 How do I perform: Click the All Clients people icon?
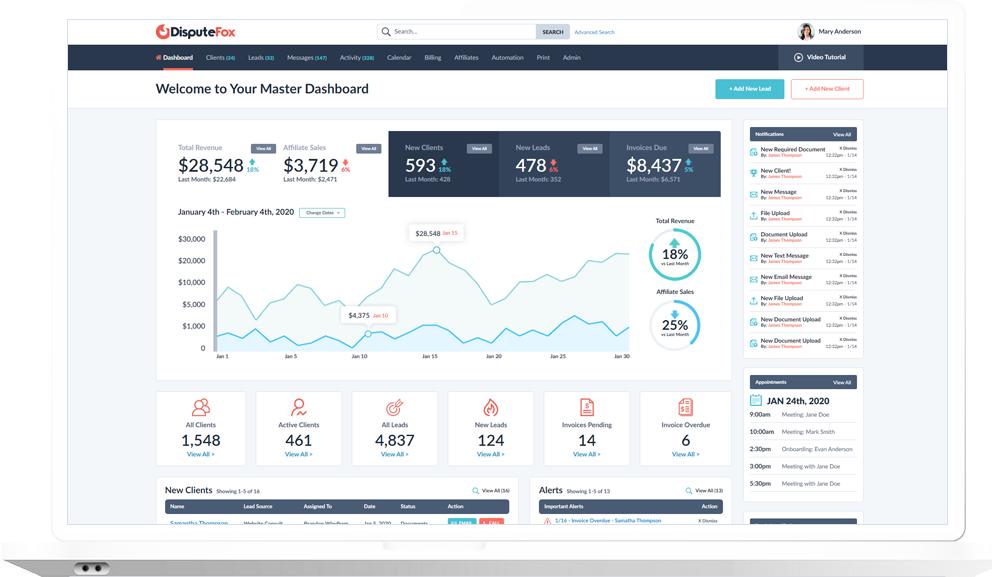point(201,408)
